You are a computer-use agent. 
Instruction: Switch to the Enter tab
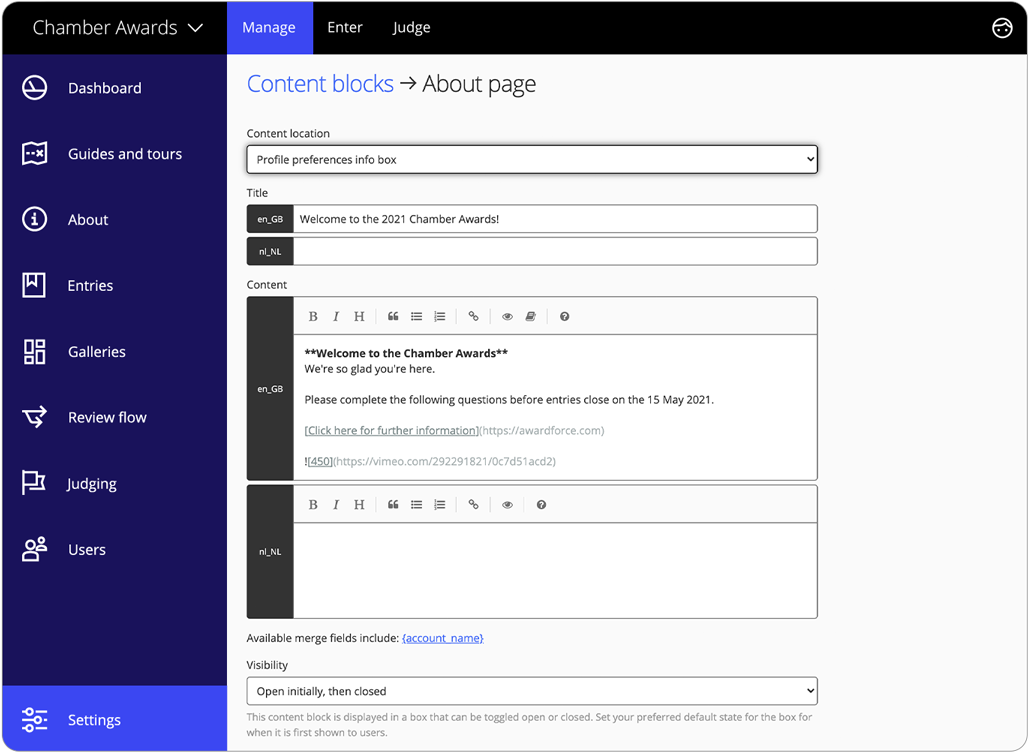pyautogui.click(x=345, y=27)
